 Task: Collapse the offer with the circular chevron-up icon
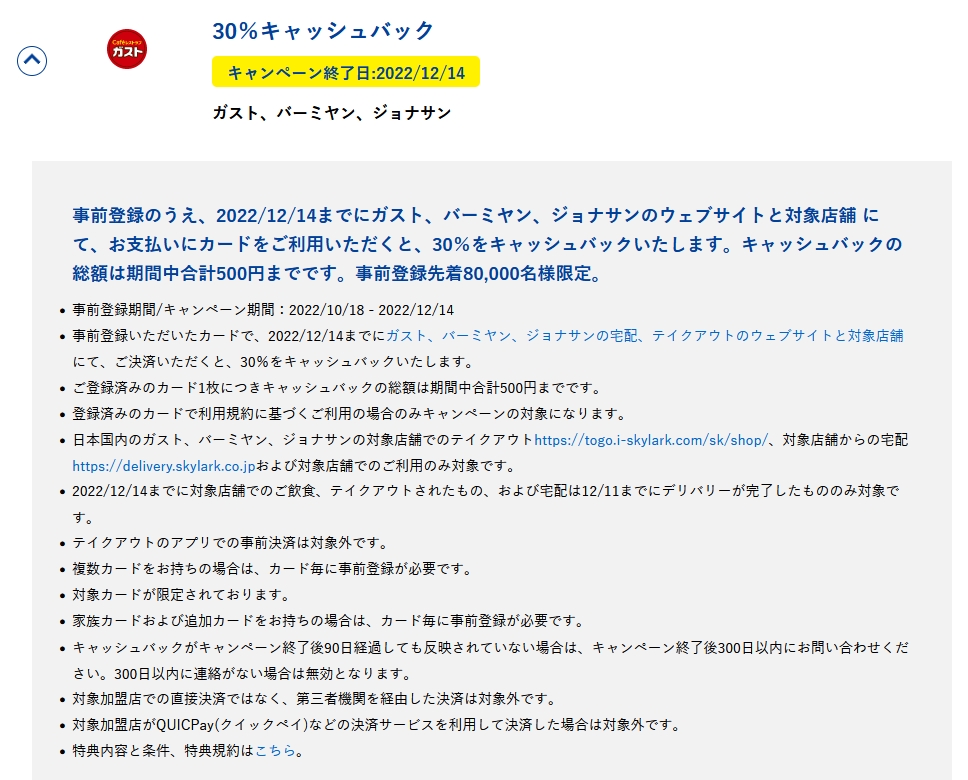pyautogui.click(x=31, y=61)
